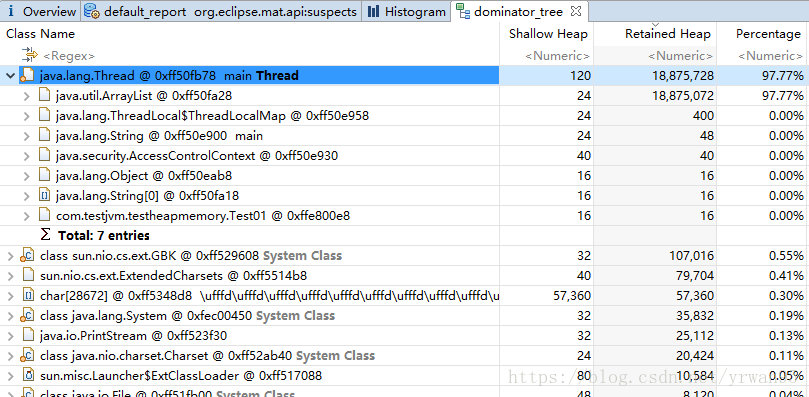
Task: Expand the java.util.ArrayList node
Action: tap(26, 96)
